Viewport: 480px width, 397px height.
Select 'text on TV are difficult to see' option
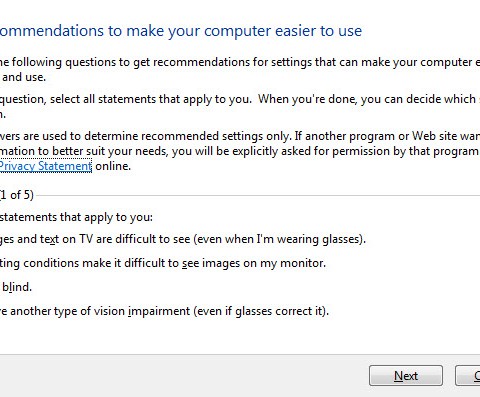[183, 239]
